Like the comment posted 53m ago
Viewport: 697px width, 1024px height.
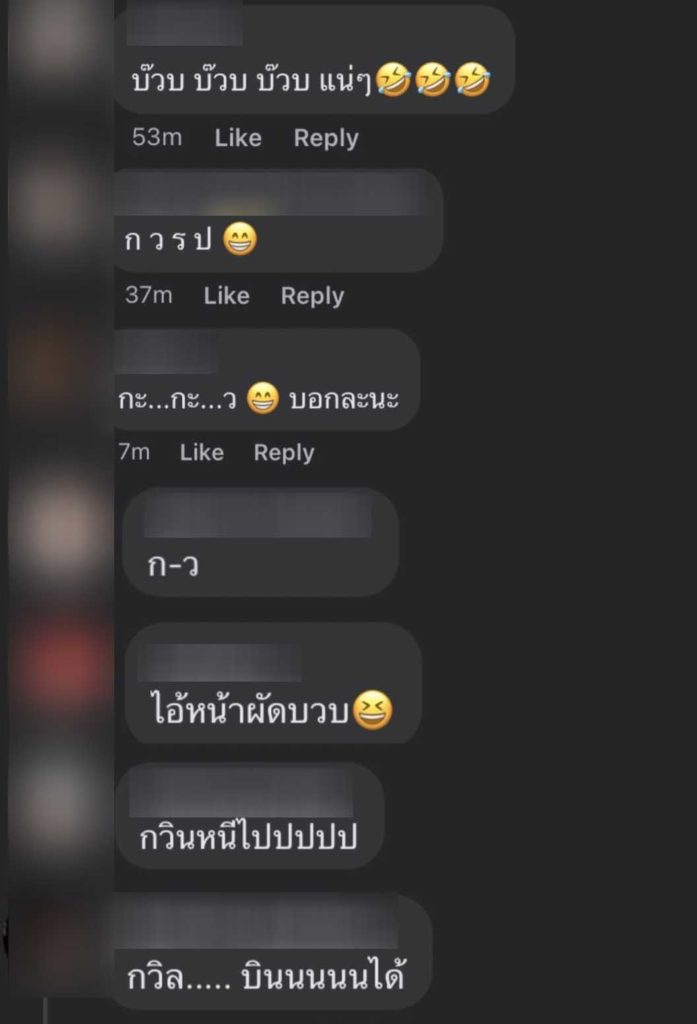[238, 138]
